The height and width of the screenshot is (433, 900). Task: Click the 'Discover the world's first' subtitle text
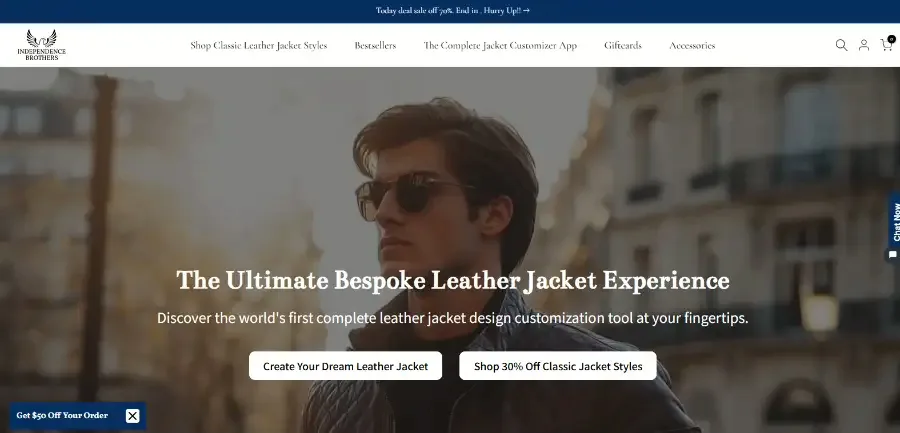pos(453,318)
